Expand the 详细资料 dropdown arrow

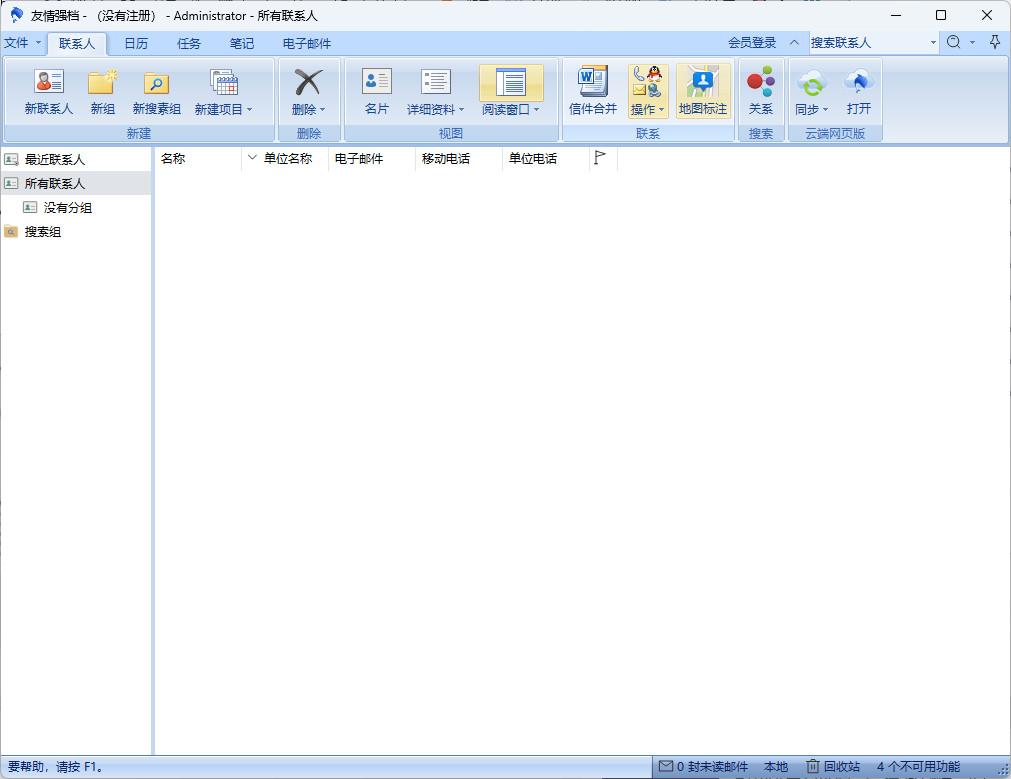point(462,110)
